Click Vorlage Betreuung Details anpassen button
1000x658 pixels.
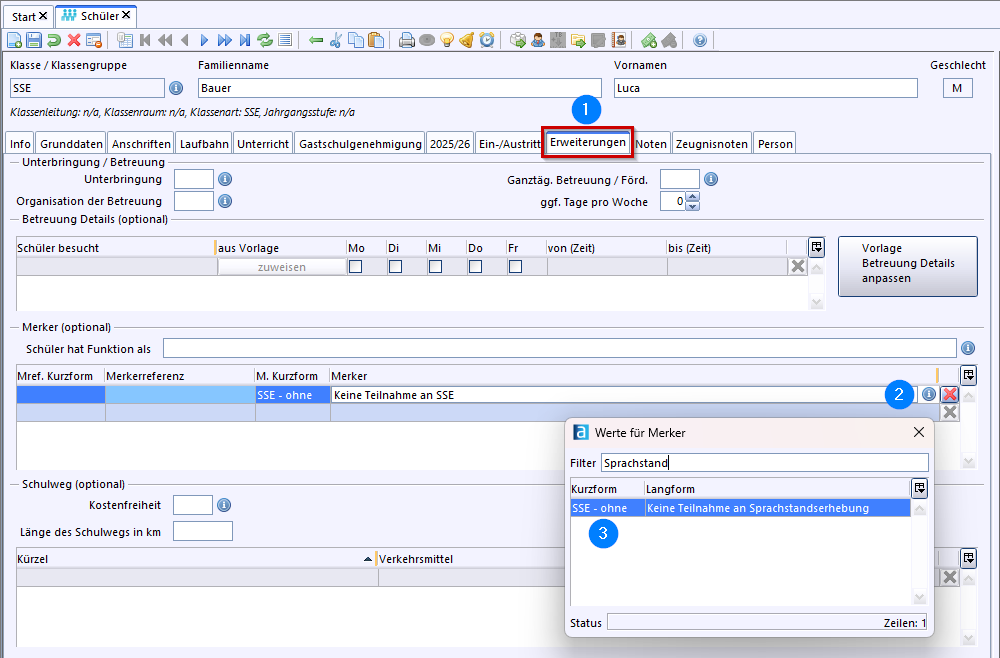(907, 265)
